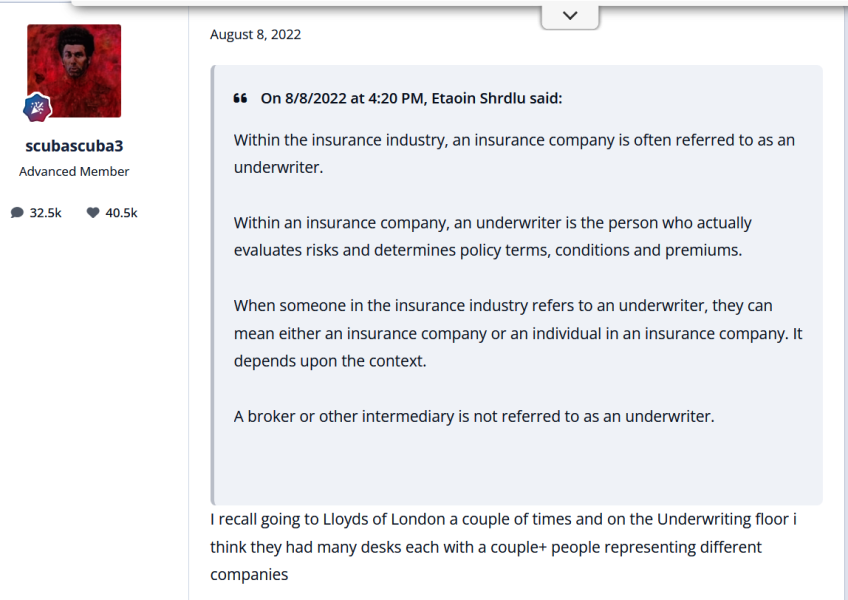
Task: Click the reply text about Lloyds of London
Action: point(503,547)
